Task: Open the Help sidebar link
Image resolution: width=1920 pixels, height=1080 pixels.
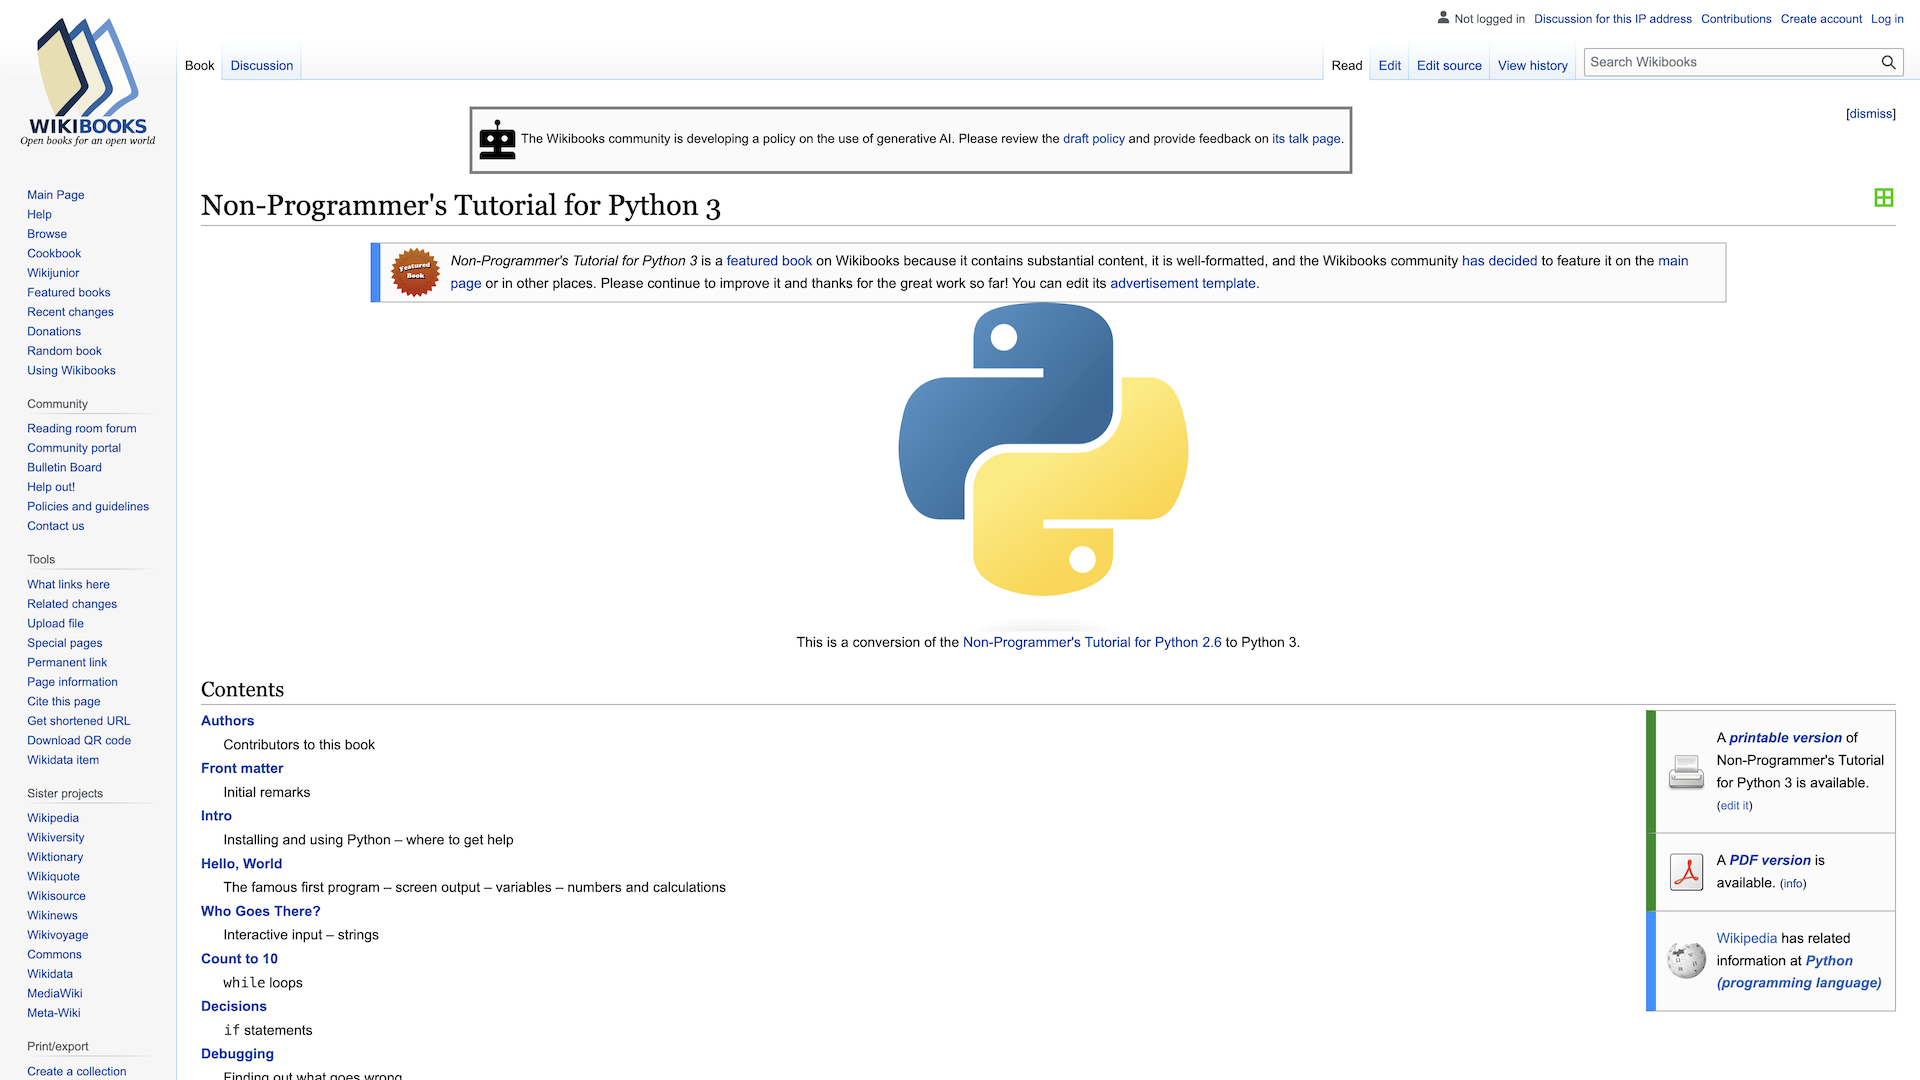Action: coord(39,215)
